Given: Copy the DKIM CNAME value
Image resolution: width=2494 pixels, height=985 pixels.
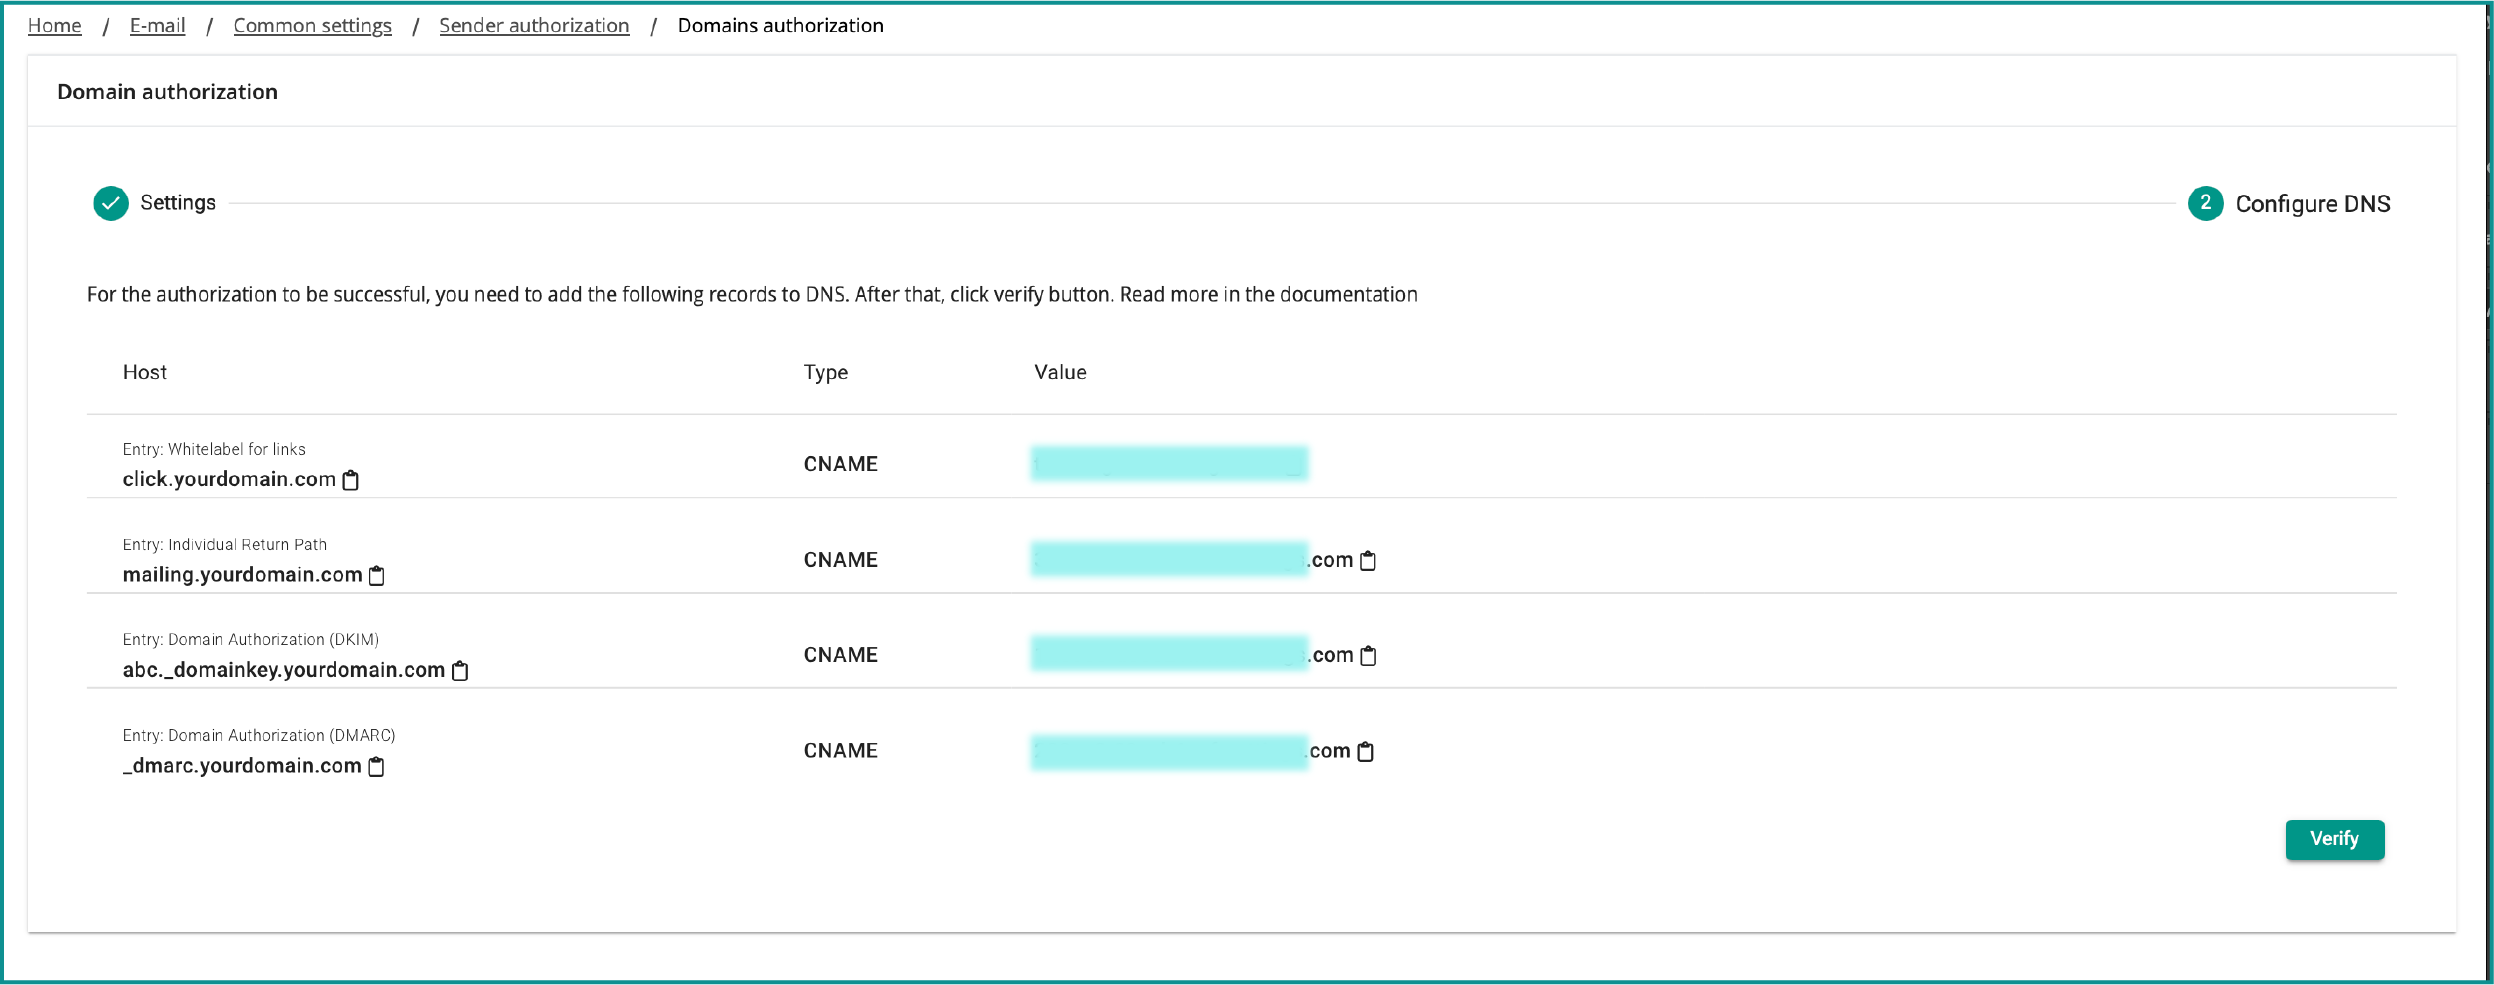Looking at the screenshot, I should click(1369, 656).
